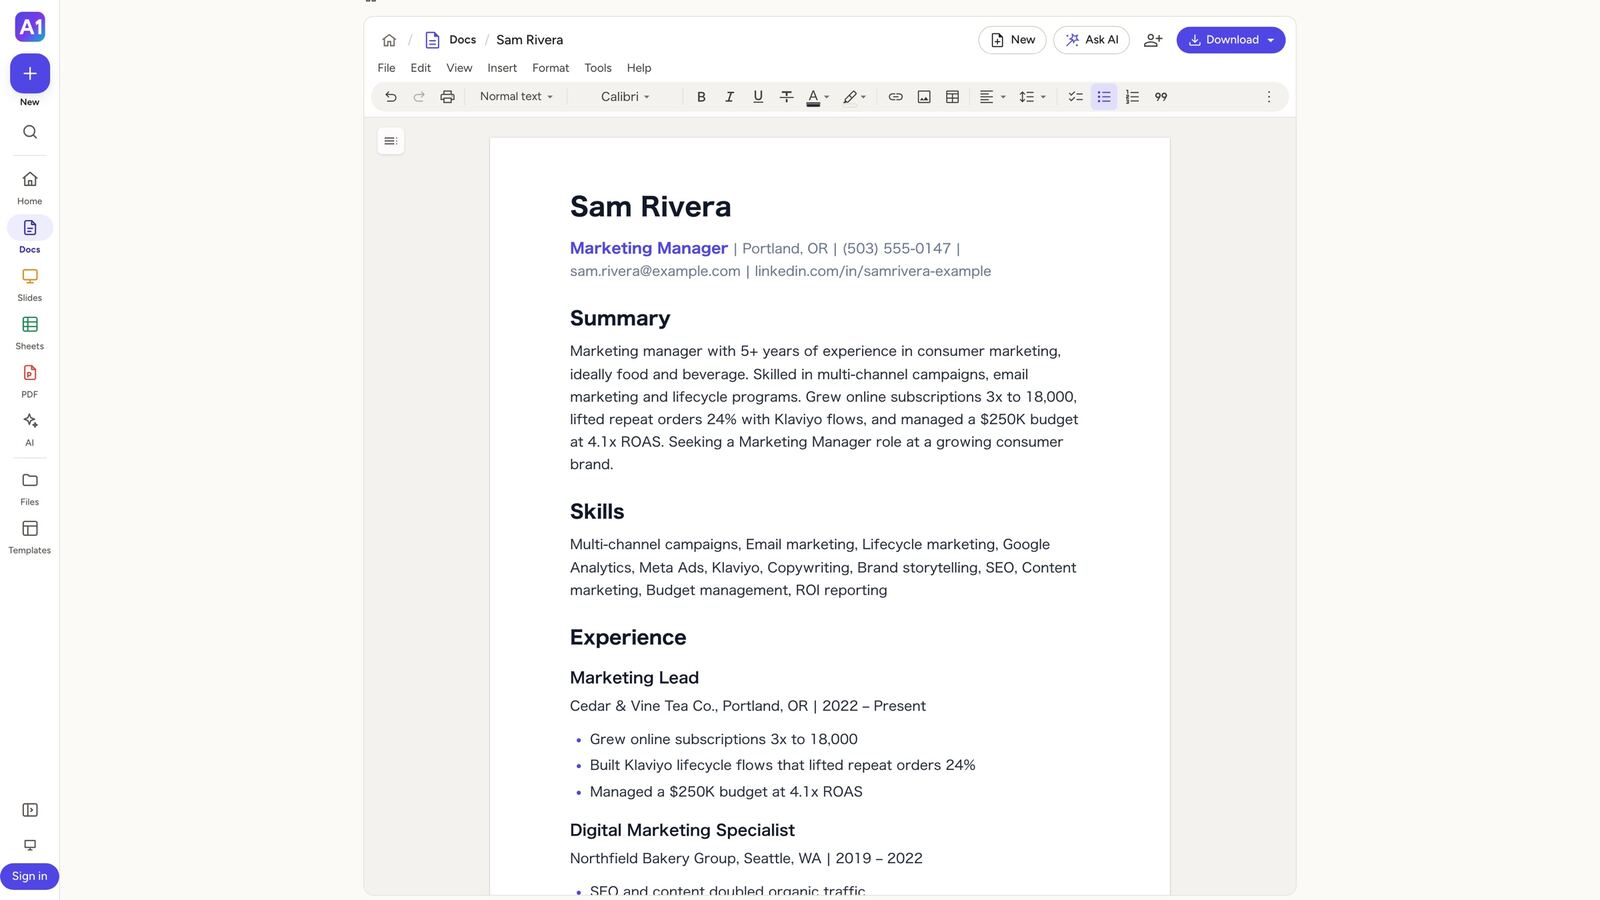
Task: Insert an image from the toolbar
Action: (924, 97)
